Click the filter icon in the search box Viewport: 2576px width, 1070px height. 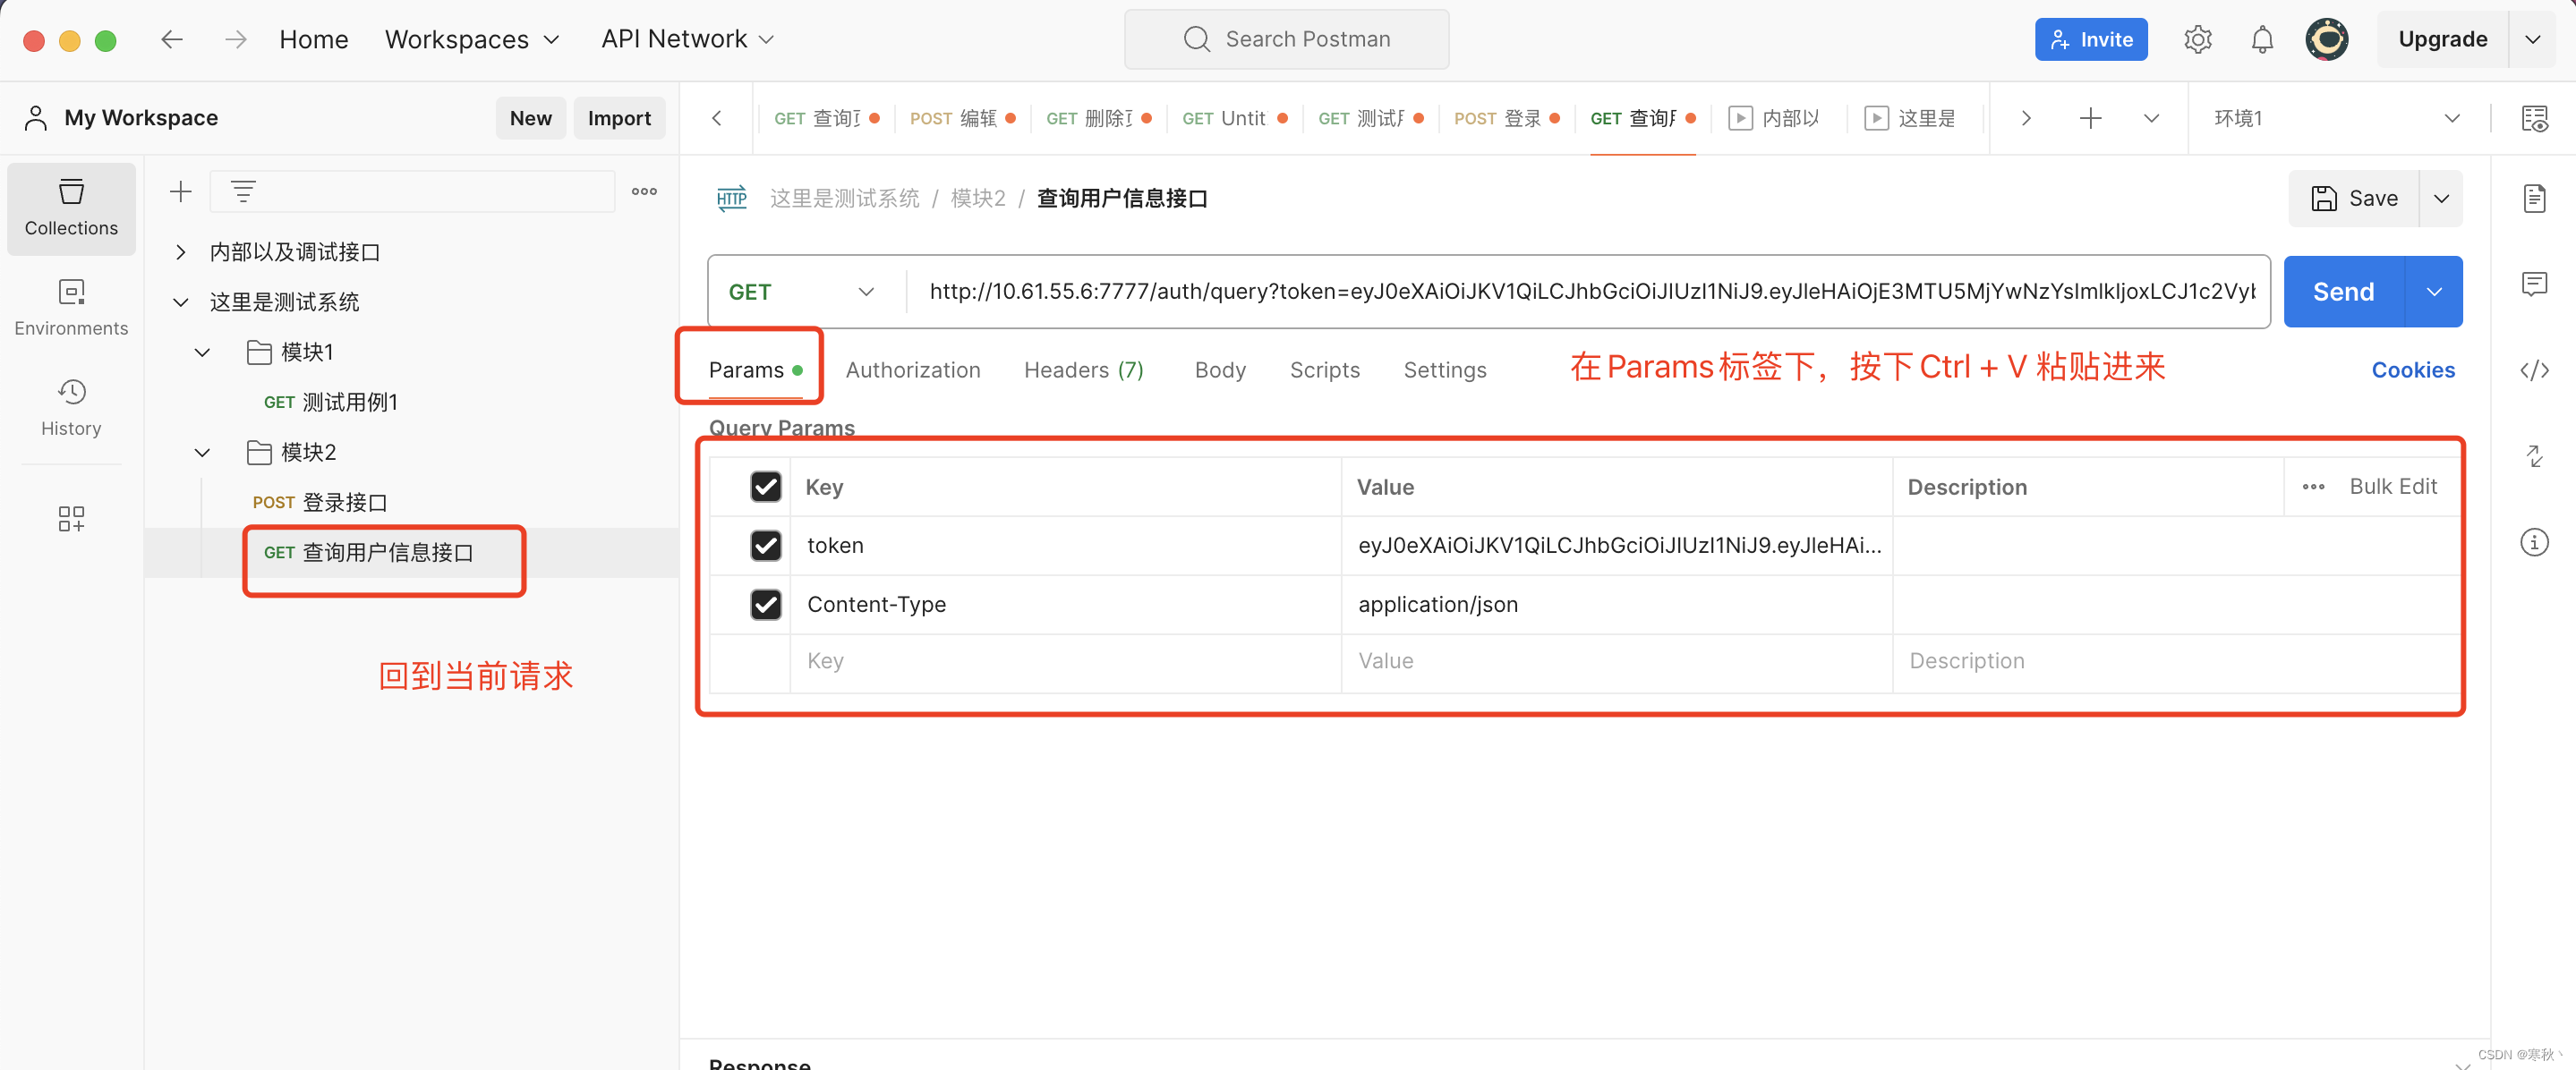point(243,190)
